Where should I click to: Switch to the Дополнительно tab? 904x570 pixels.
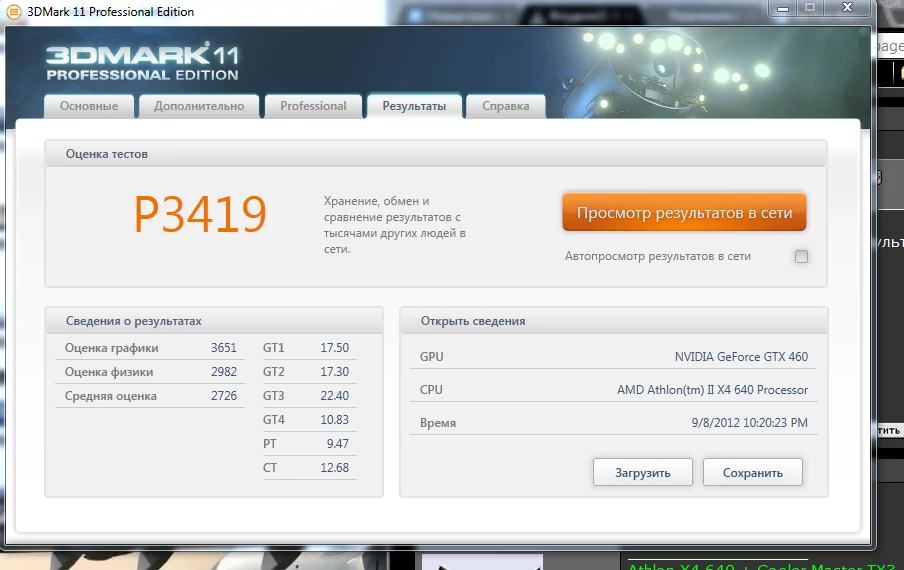pos(199,106)
